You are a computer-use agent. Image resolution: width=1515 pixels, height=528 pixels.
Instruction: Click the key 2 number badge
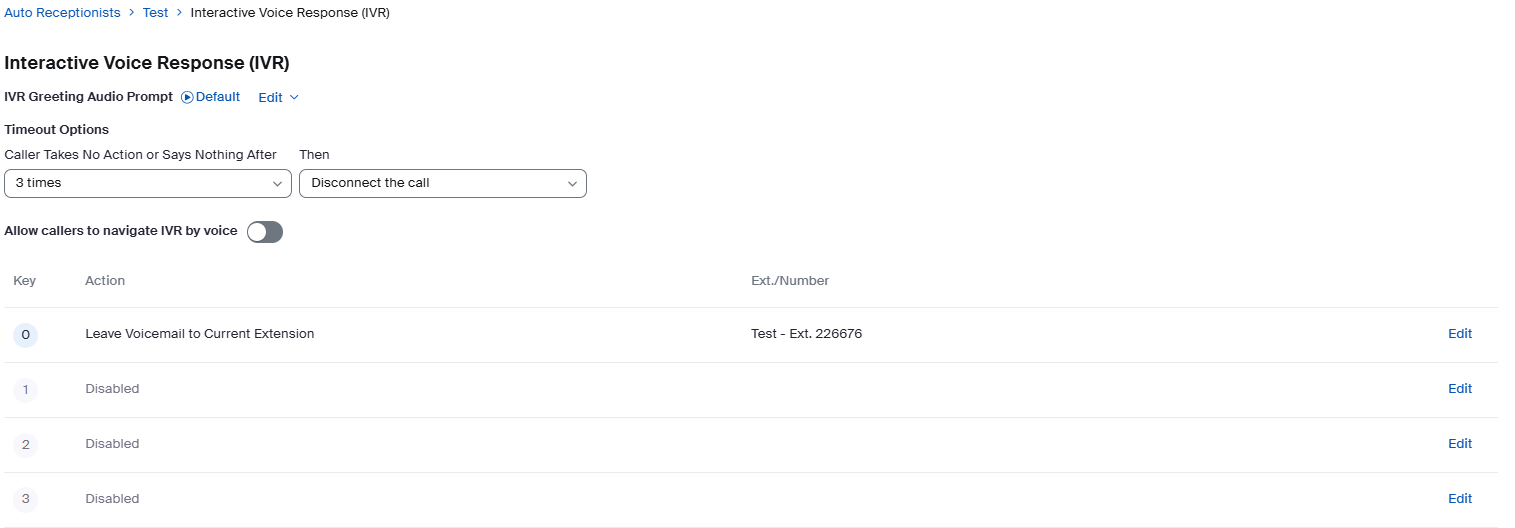[x=25, y=445]
